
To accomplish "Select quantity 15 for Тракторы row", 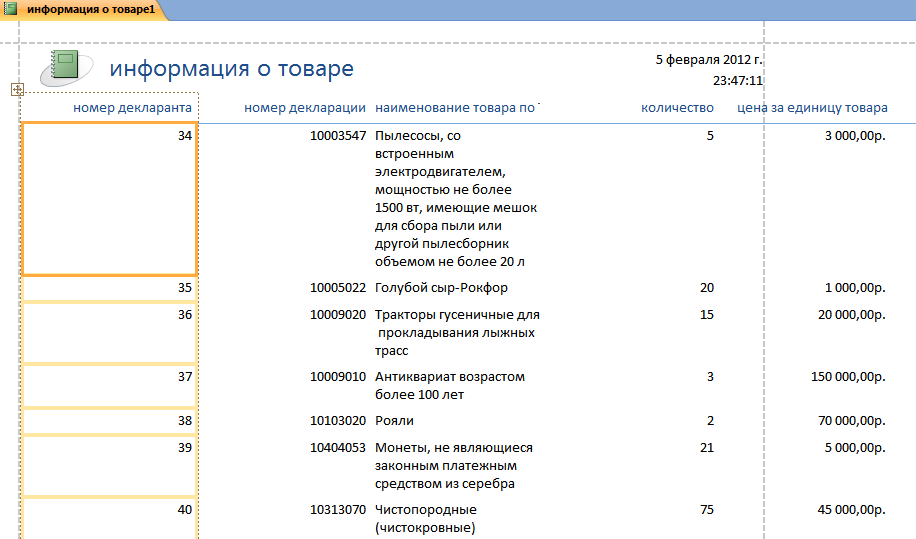I will pos(707,314).
